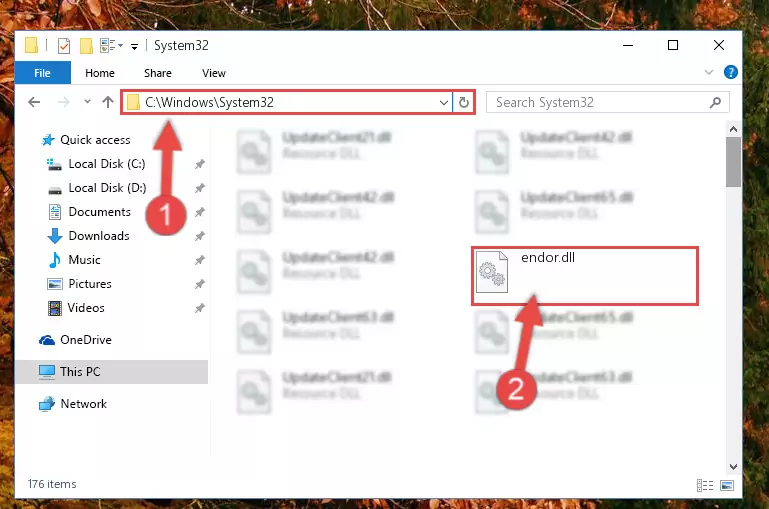Click the vertical scrollbar thumb

(x=733, y=162)
